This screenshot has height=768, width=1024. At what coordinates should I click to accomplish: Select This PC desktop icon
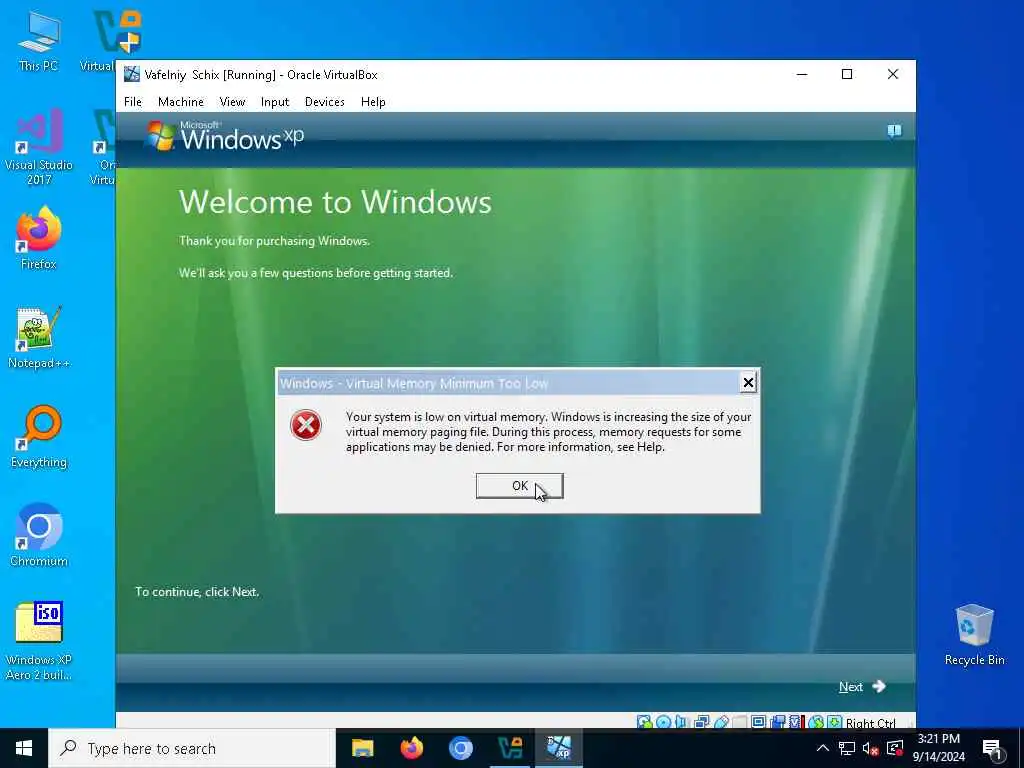pos(39,41)
